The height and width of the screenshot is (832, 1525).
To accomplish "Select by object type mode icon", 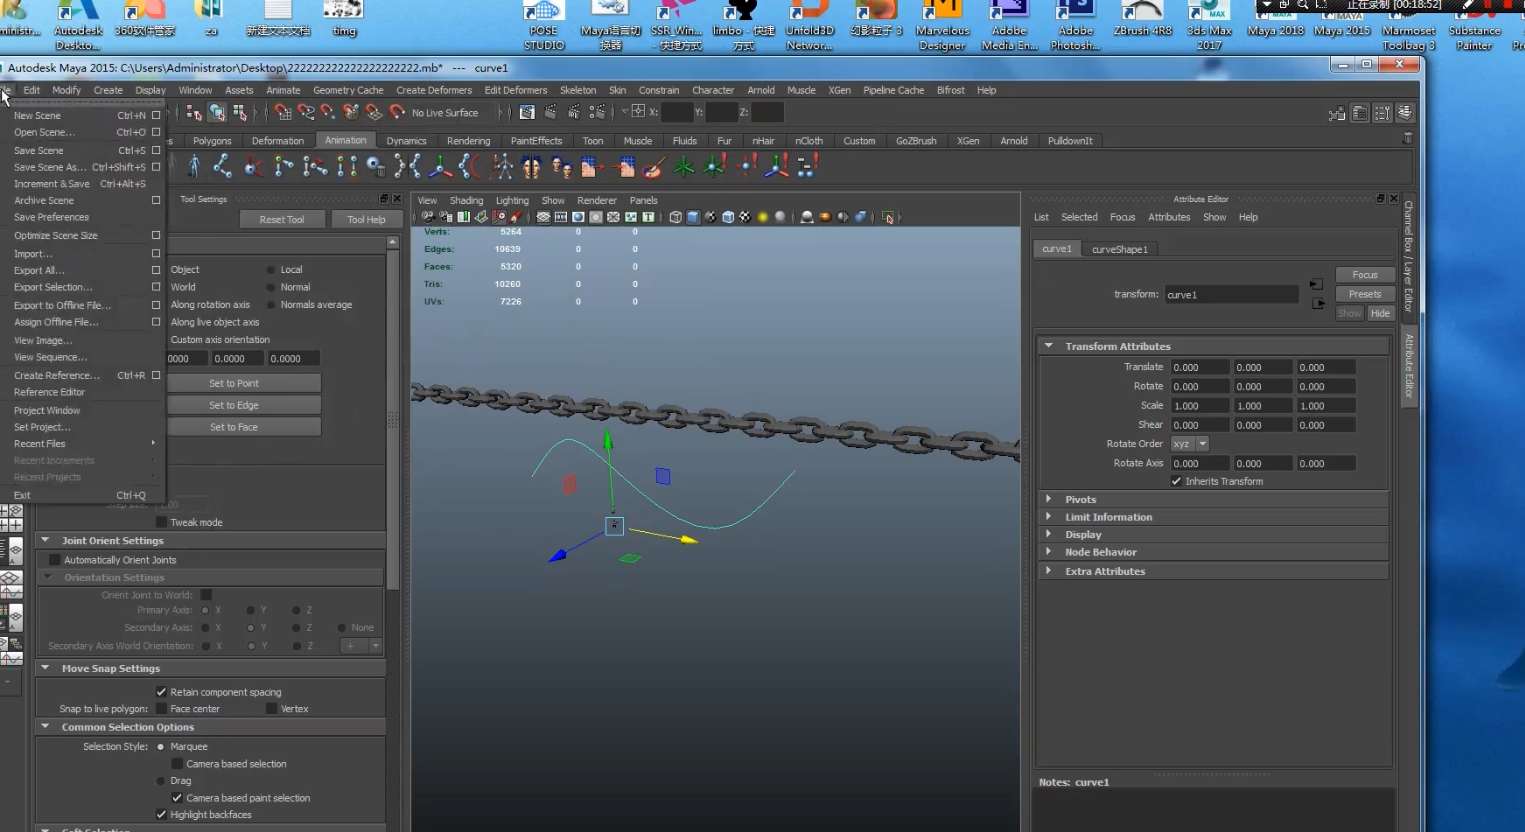I will click(x=217, y=112).
